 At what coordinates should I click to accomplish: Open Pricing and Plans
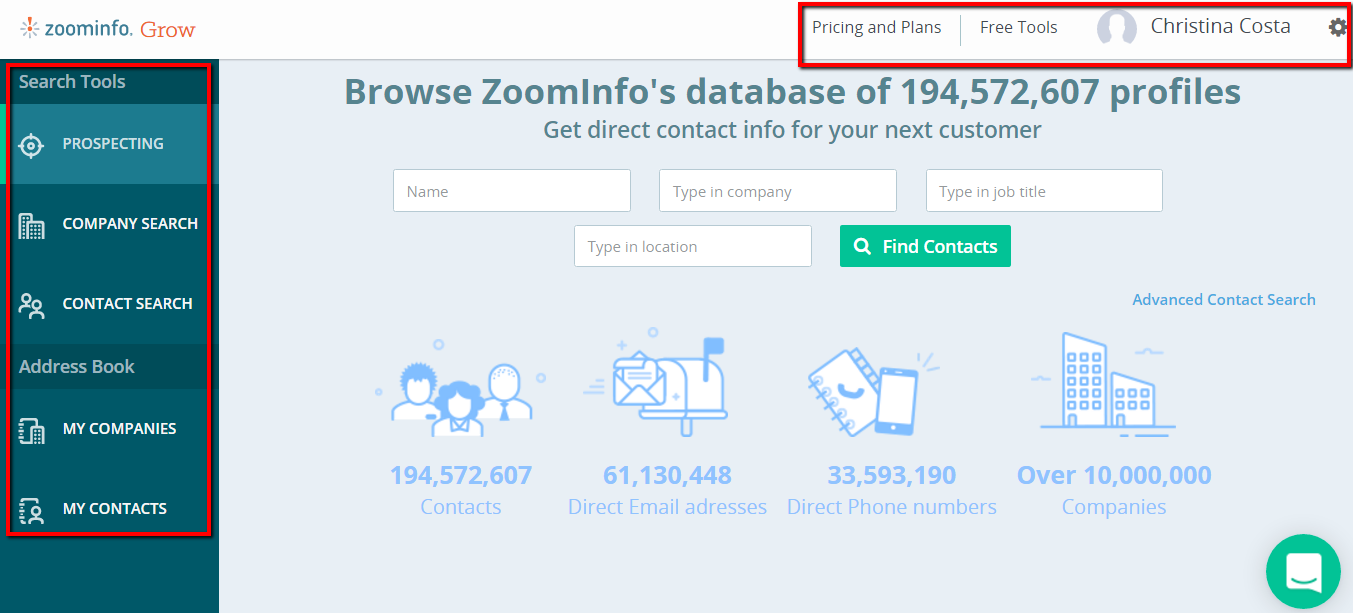[x=877, y=27]
